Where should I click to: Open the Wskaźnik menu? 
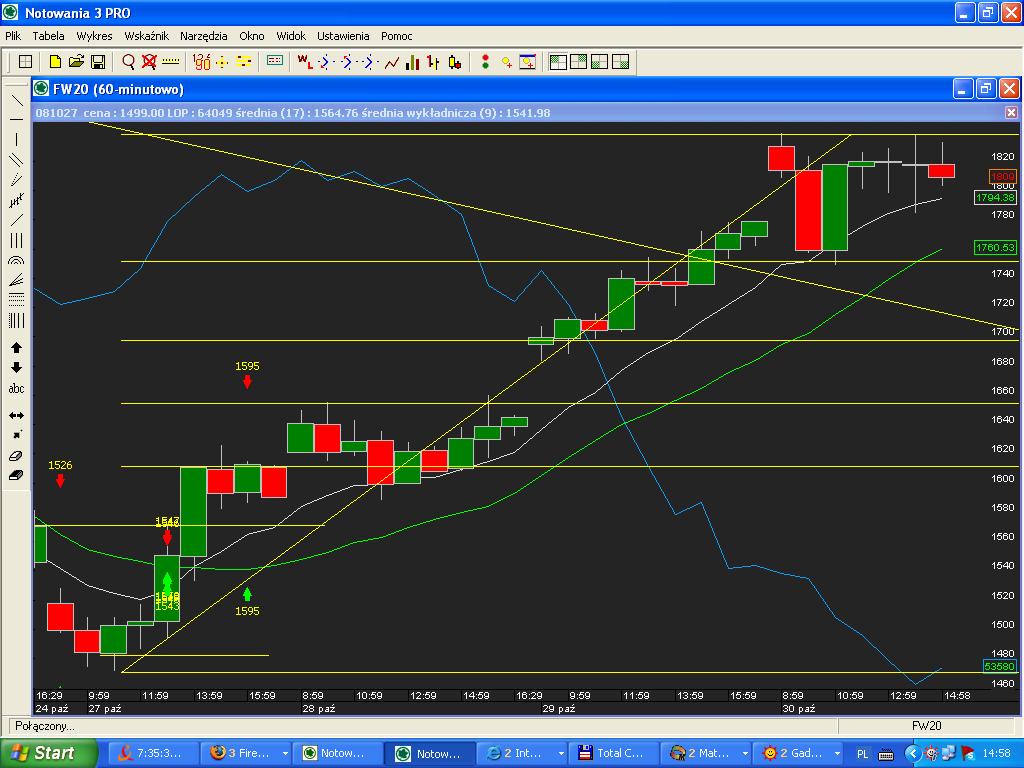pyautogui.click(x=146, y=36)
